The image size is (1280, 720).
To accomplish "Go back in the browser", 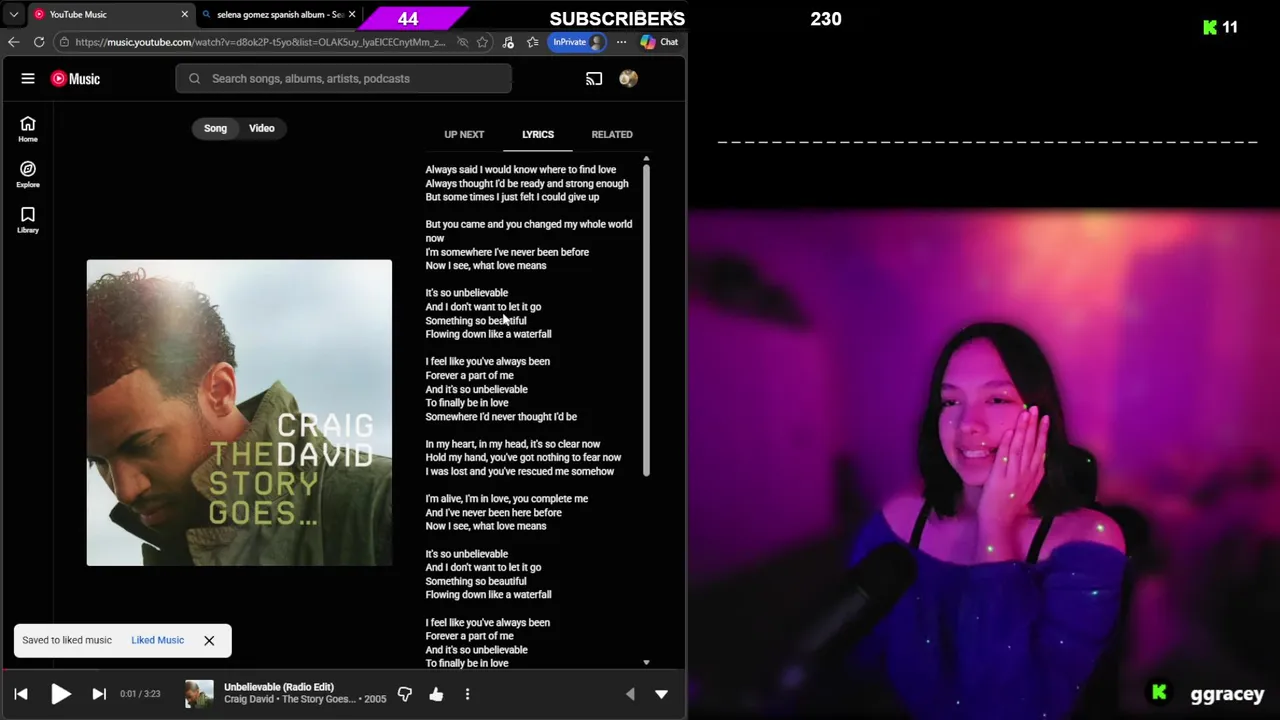I will [x=13, y=42].
